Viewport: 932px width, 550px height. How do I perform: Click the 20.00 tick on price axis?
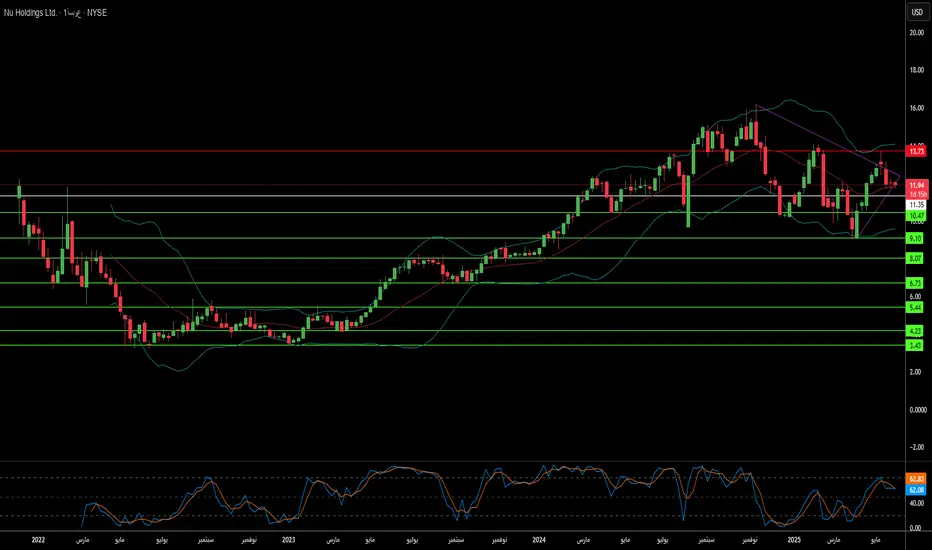coord(914,33)
